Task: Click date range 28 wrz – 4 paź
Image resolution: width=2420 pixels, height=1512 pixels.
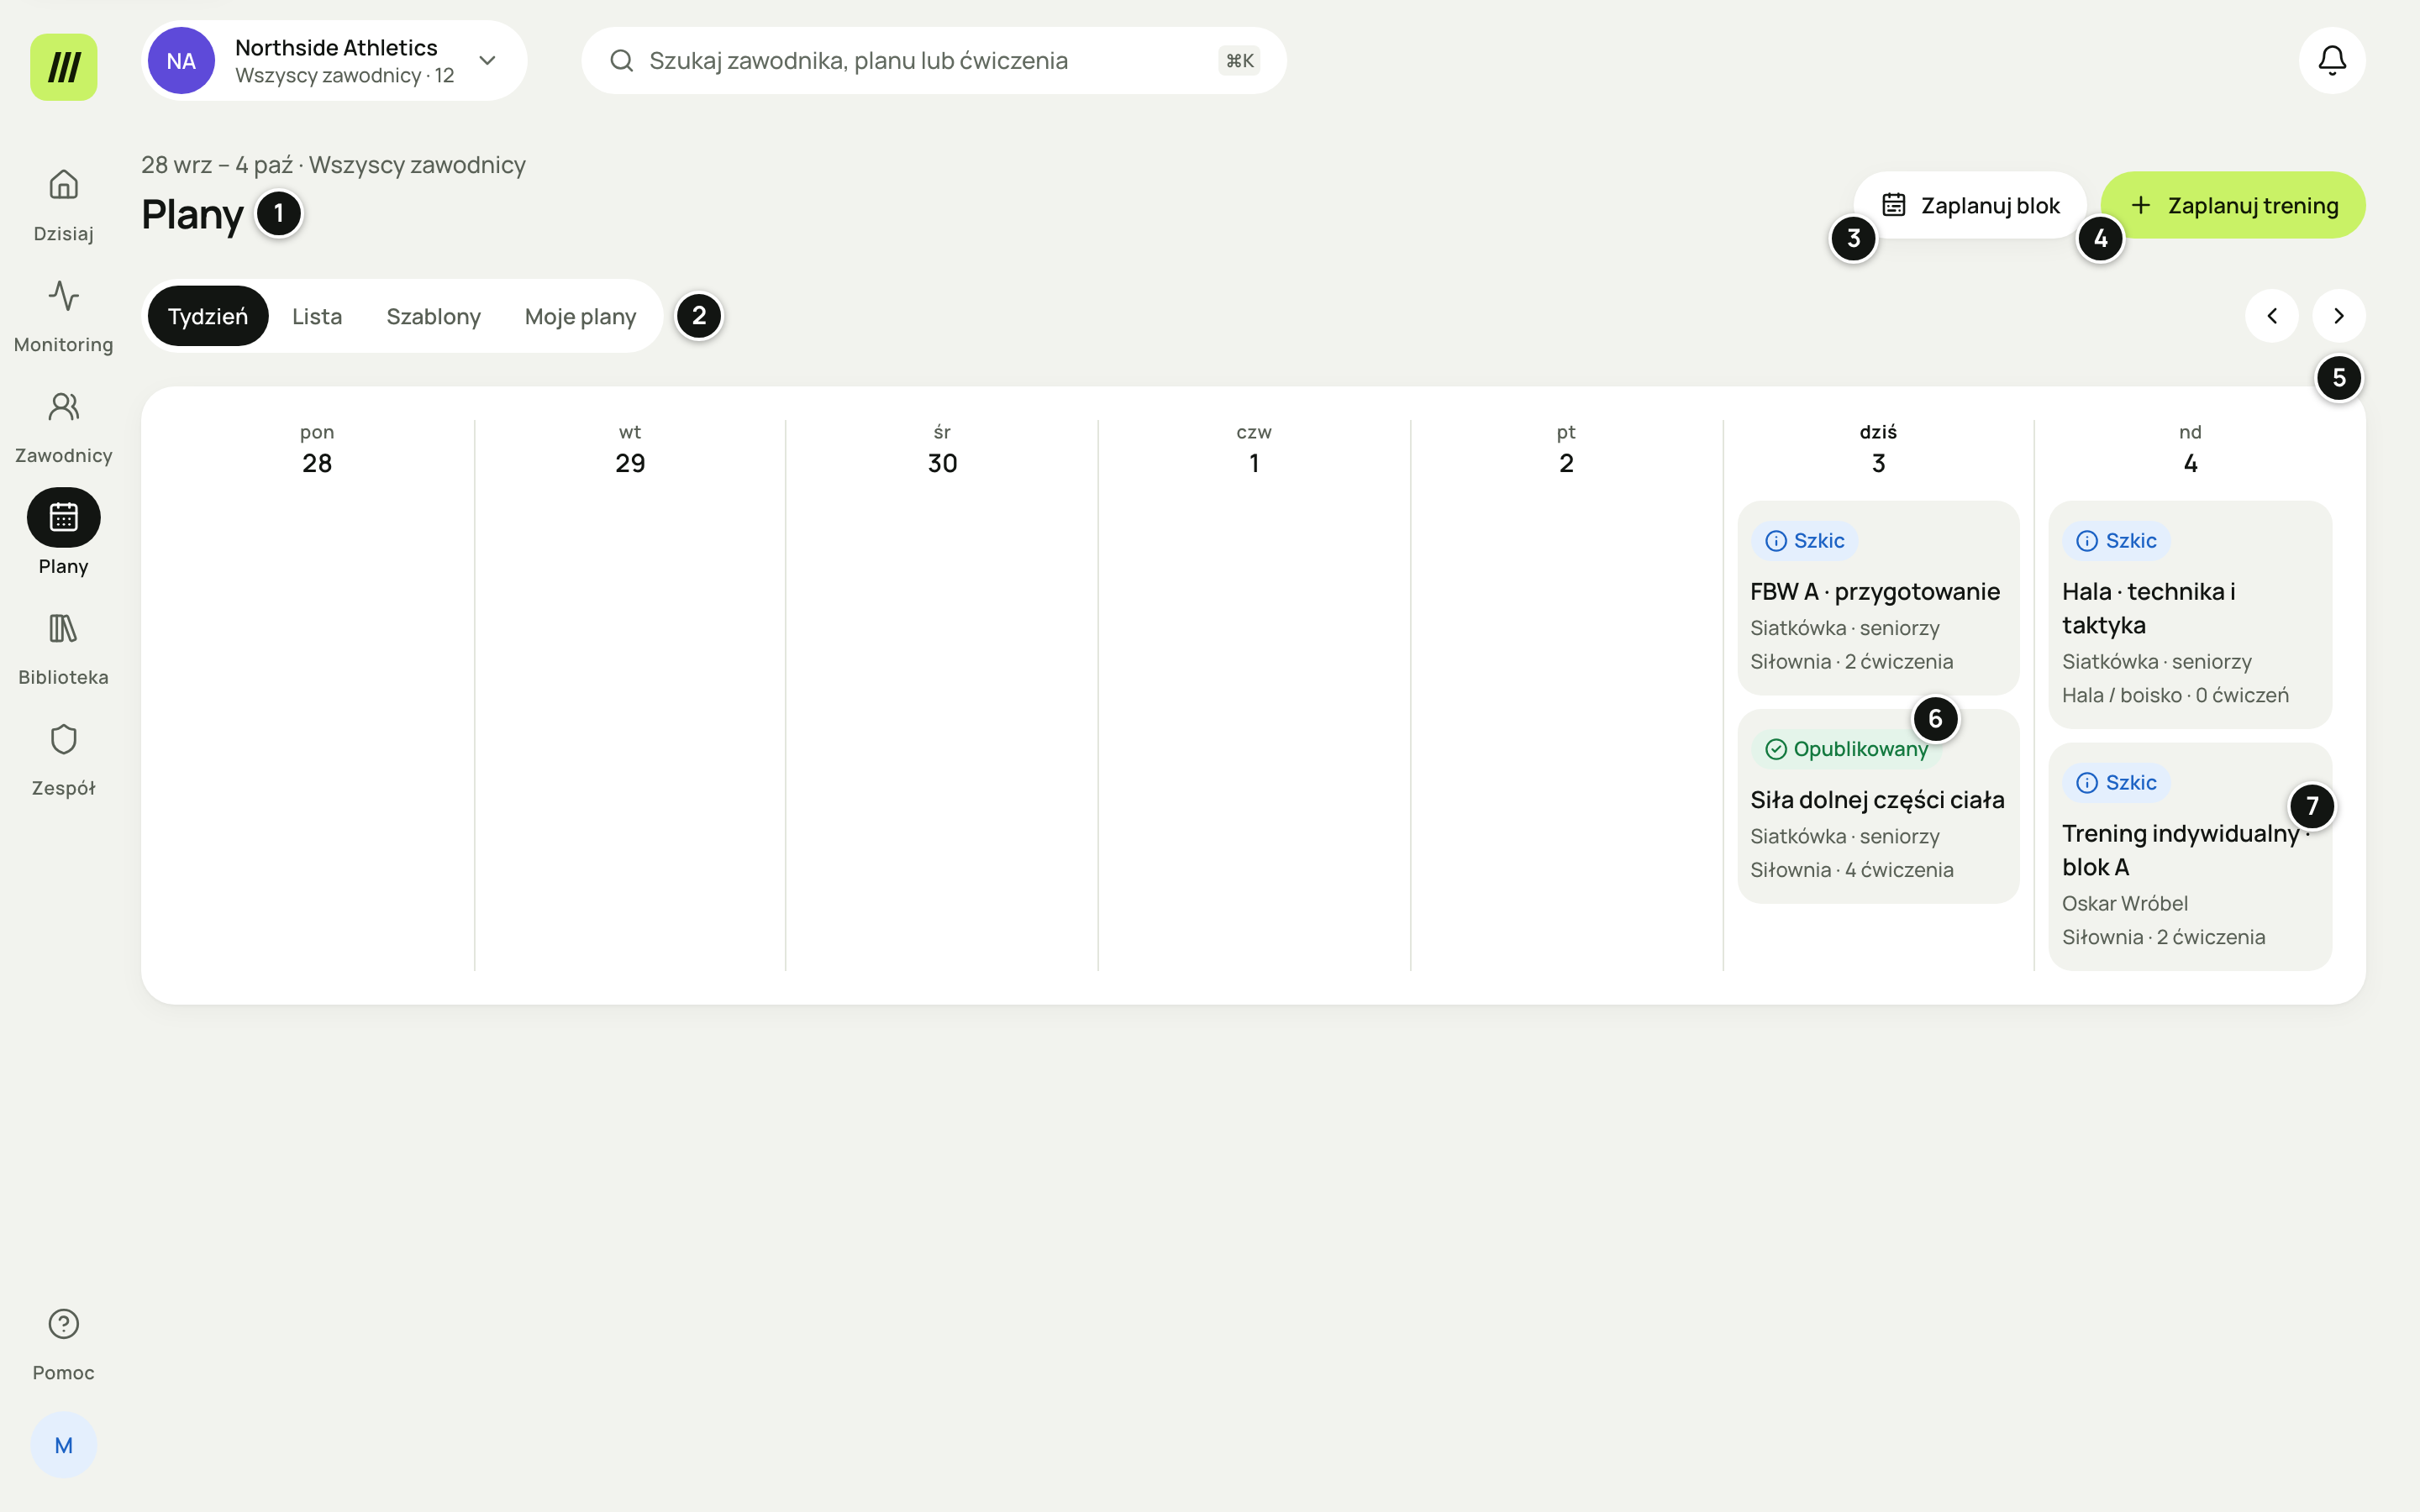Action: pyautogui.click(x=217, y=165)
